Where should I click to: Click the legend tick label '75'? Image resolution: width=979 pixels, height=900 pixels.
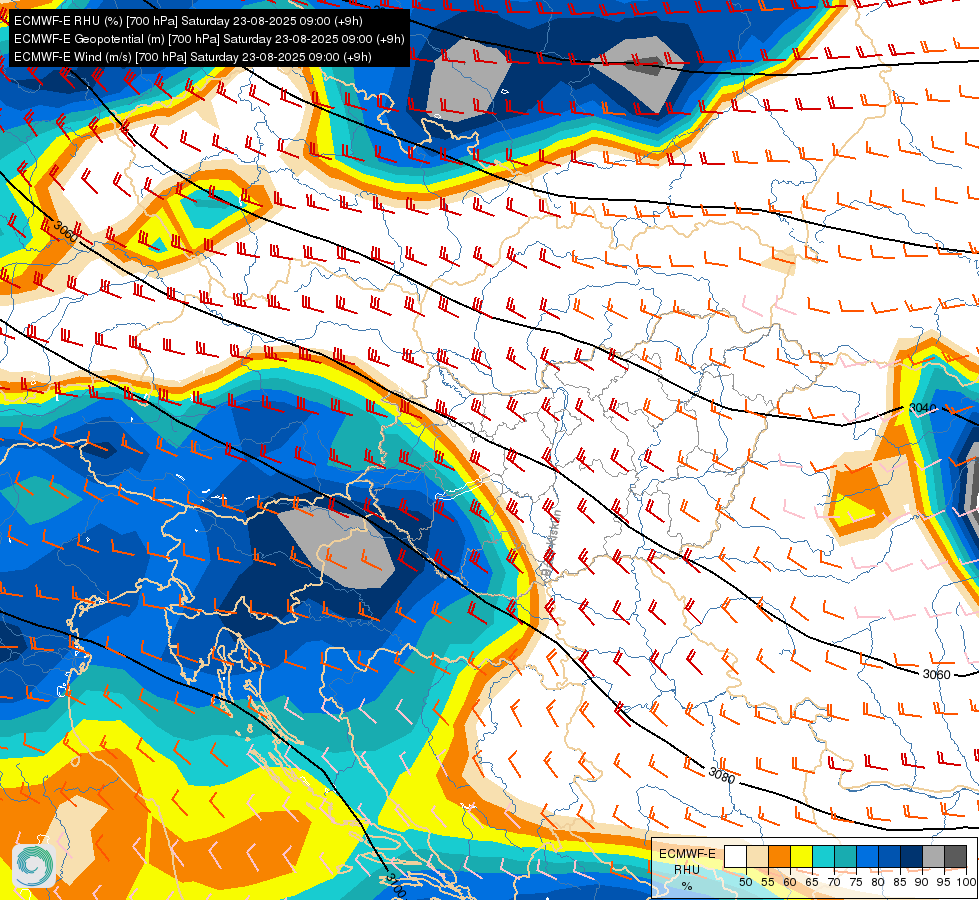tap(855, 882)
